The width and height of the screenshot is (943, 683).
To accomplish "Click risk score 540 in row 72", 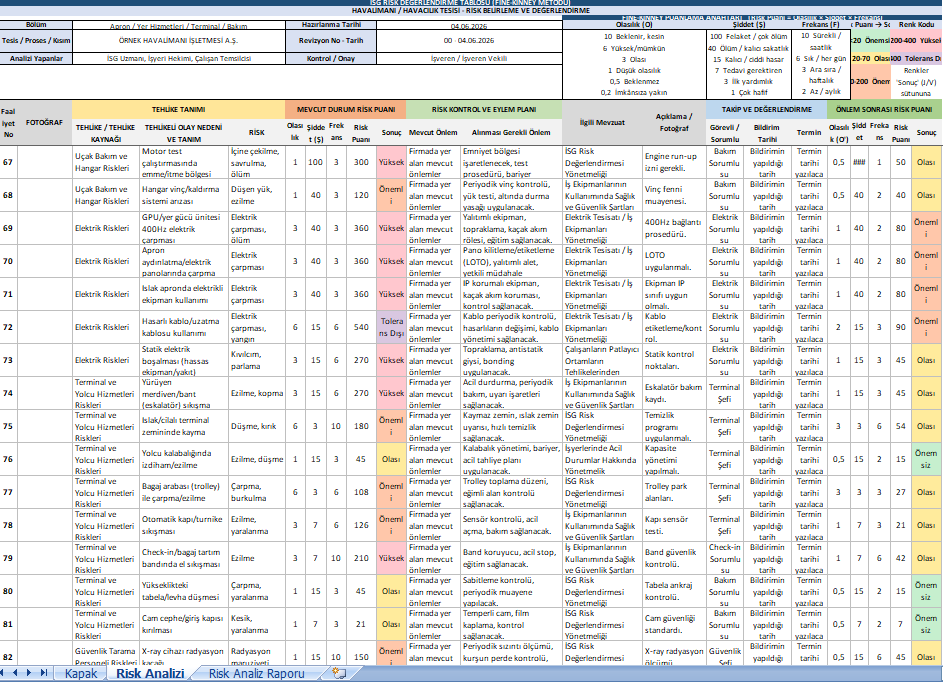I will pyautogui.click(x=361, y=327).
